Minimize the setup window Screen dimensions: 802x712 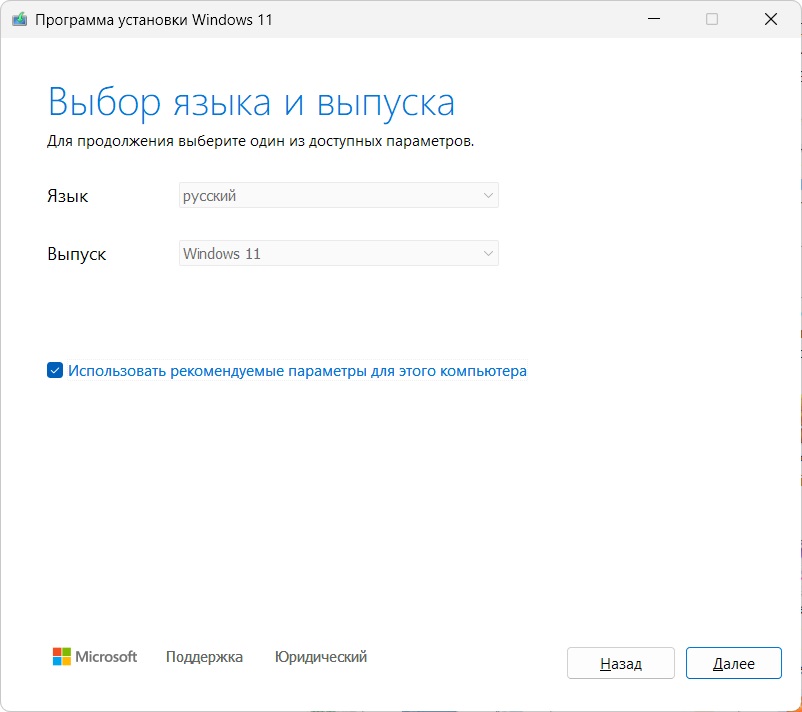(654, 19)
